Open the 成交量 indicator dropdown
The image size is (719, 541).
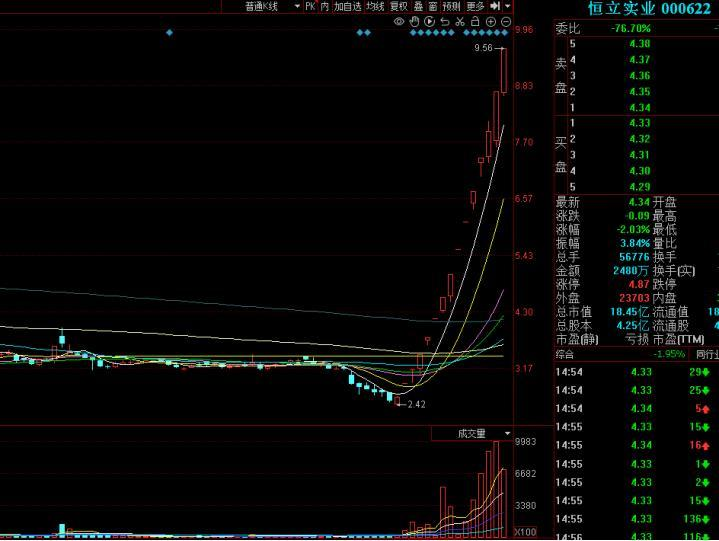[472, 433]
